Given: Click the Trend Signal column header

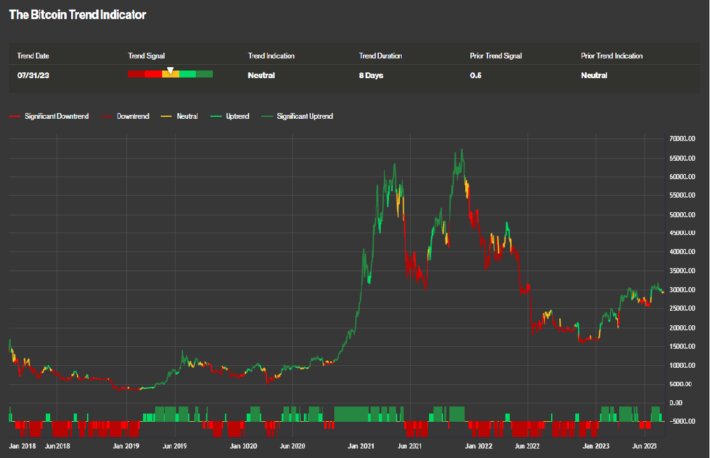Looking at the screenshot, I should pyautogui.click(x=146, y=56).
